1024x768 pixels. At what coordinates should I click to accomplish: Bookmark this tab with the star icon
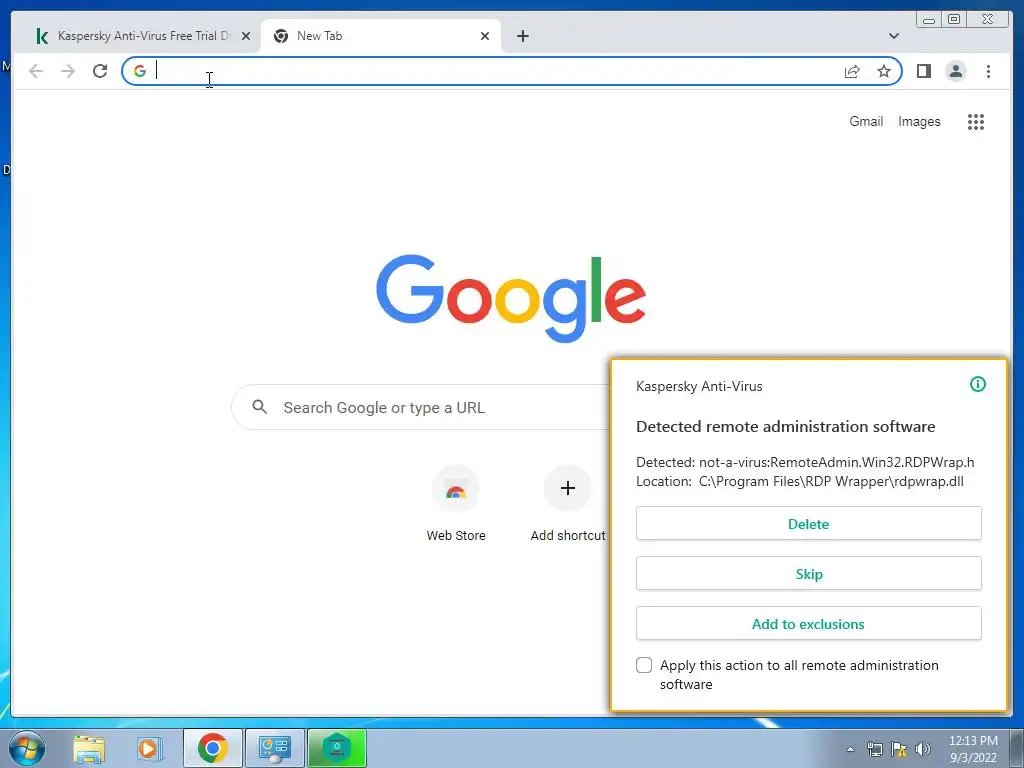pyautogui.click(x=884, y=71)
